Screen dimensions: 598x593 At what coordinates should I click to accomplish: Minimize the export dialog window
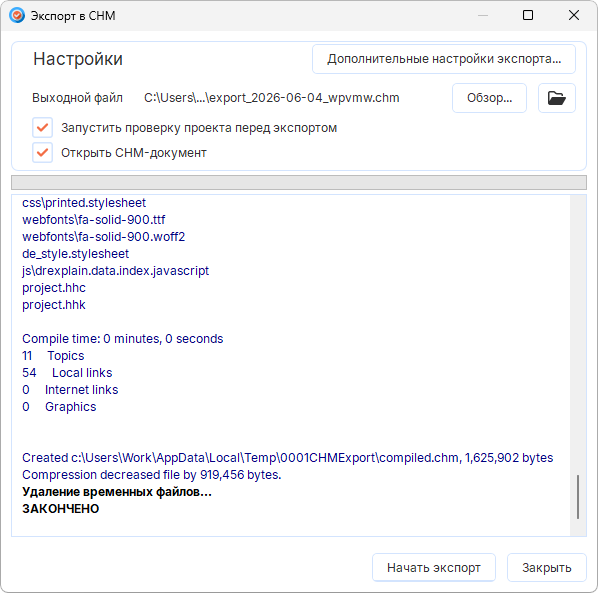pos(483,15)
